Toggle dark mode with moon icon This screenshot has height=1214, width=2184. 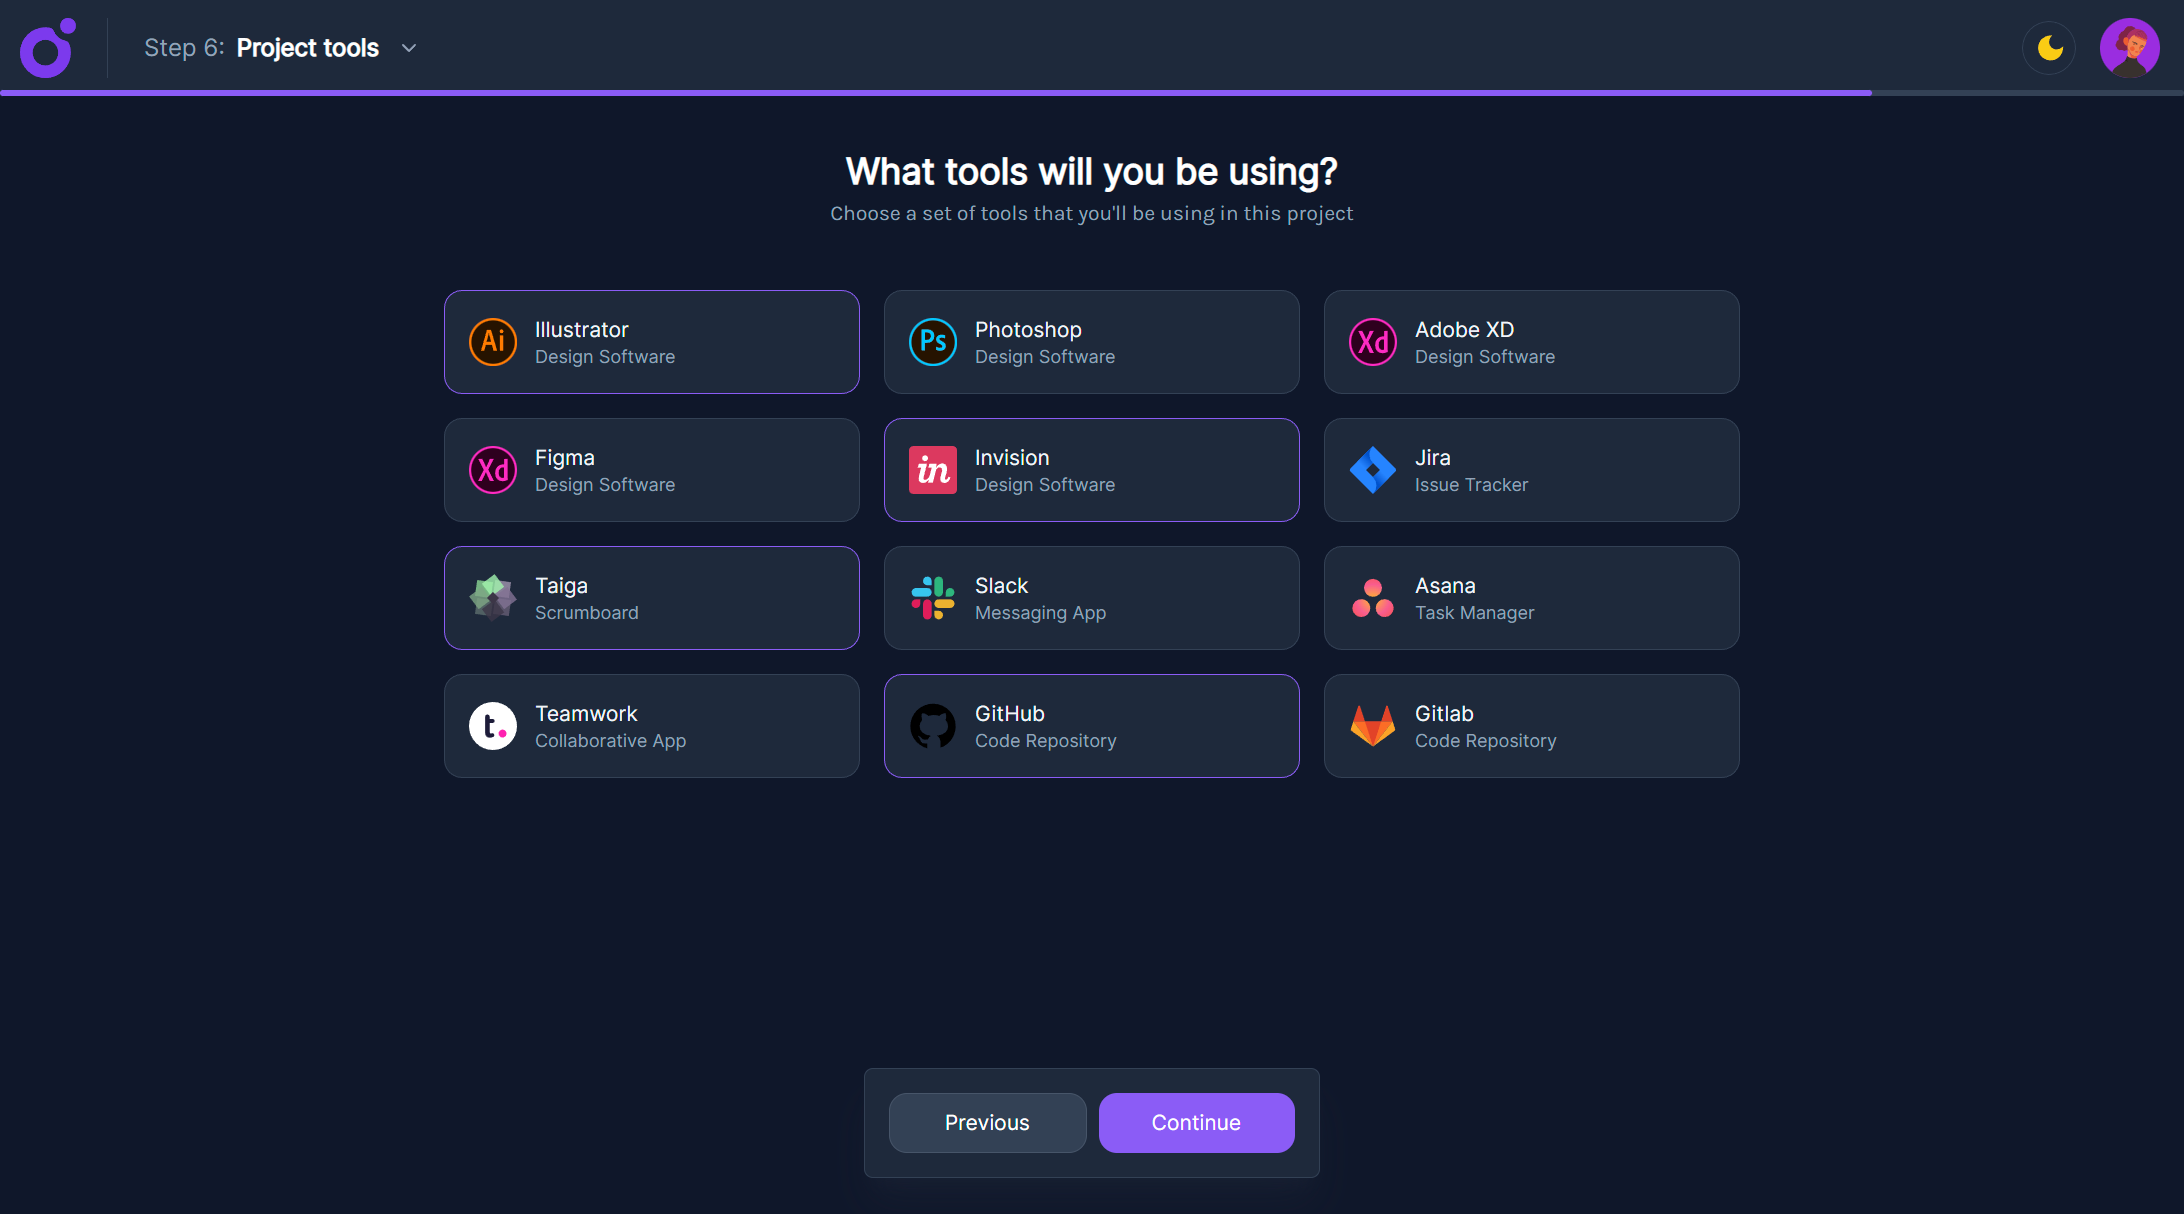point(2050,48)
